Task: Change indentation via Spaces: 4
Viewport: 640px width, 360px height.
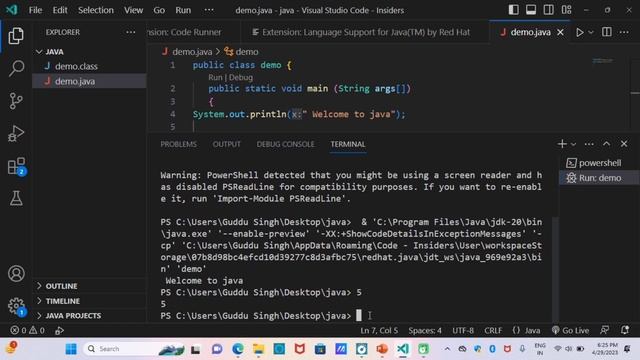Action: click(x=425, y=330)
